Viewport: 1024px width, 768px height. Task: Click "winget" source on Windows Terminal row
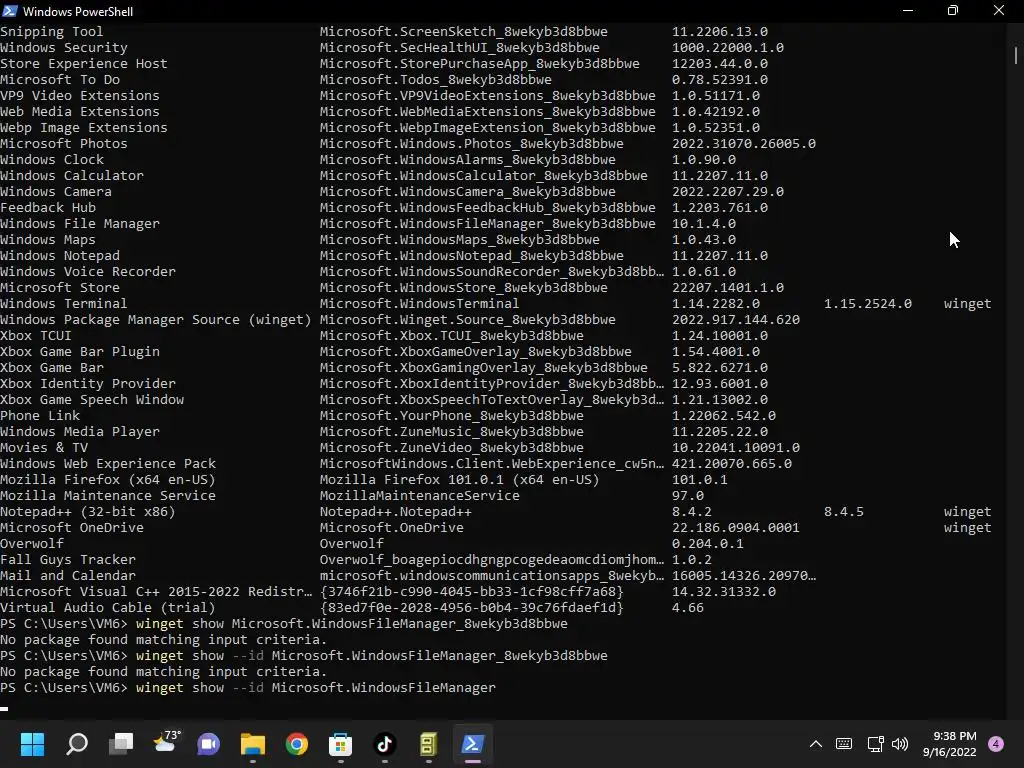(x=967, y=304)
